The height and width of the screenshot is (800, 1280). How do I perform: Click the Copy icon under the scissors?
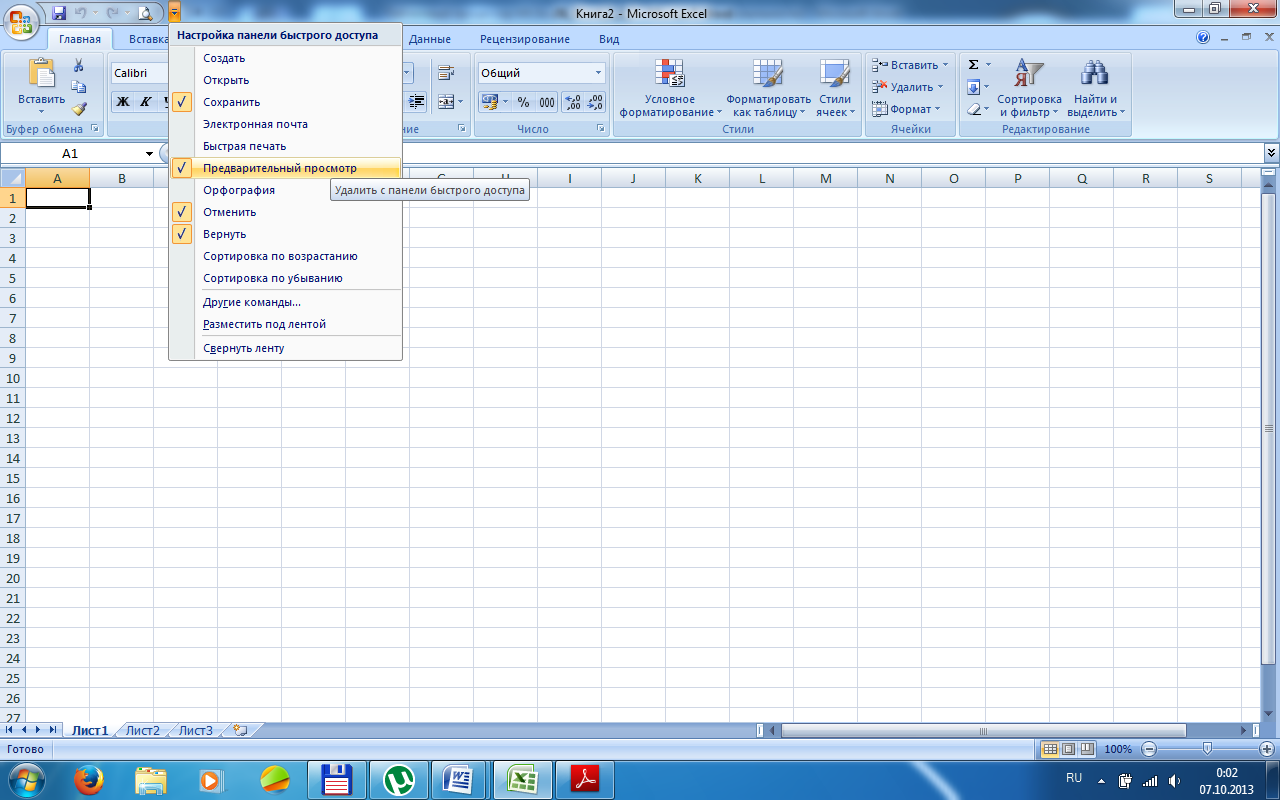click(79, 87)
